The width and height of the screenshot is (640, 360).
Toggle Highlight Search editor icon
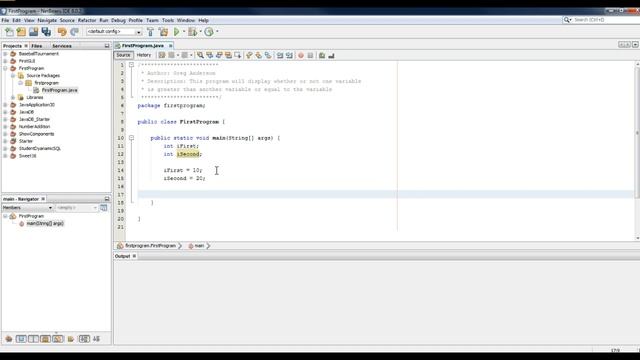tap(228, 55)
